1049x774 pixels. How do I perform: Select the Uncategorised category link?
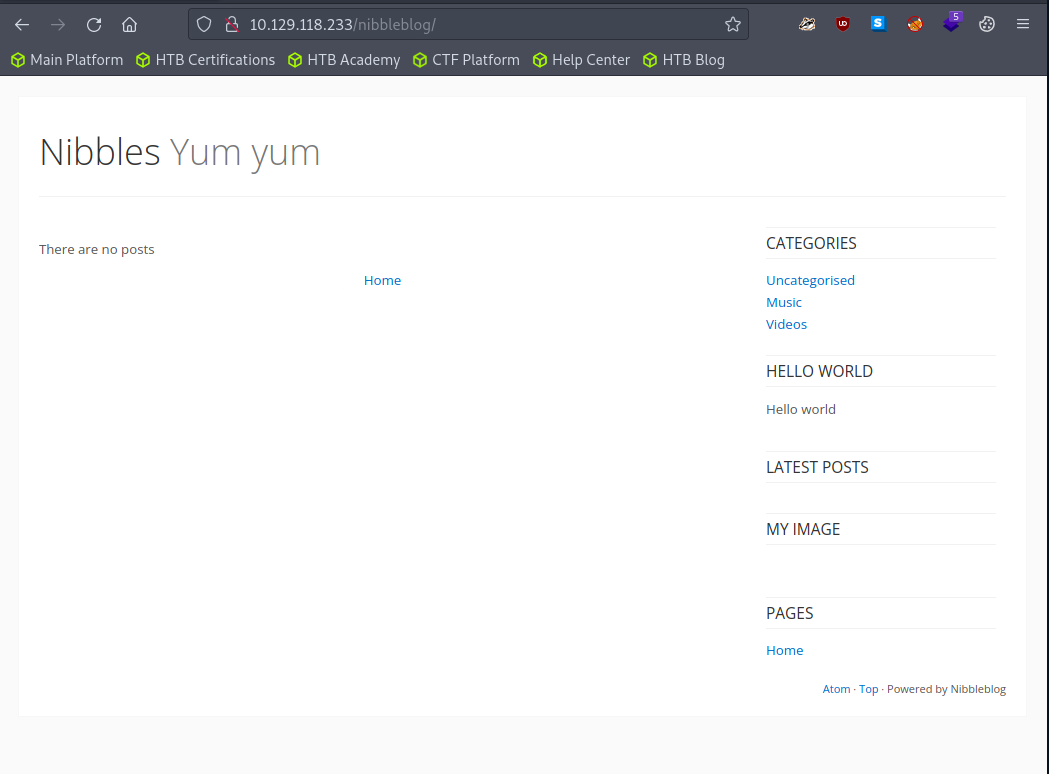point(810,280)
